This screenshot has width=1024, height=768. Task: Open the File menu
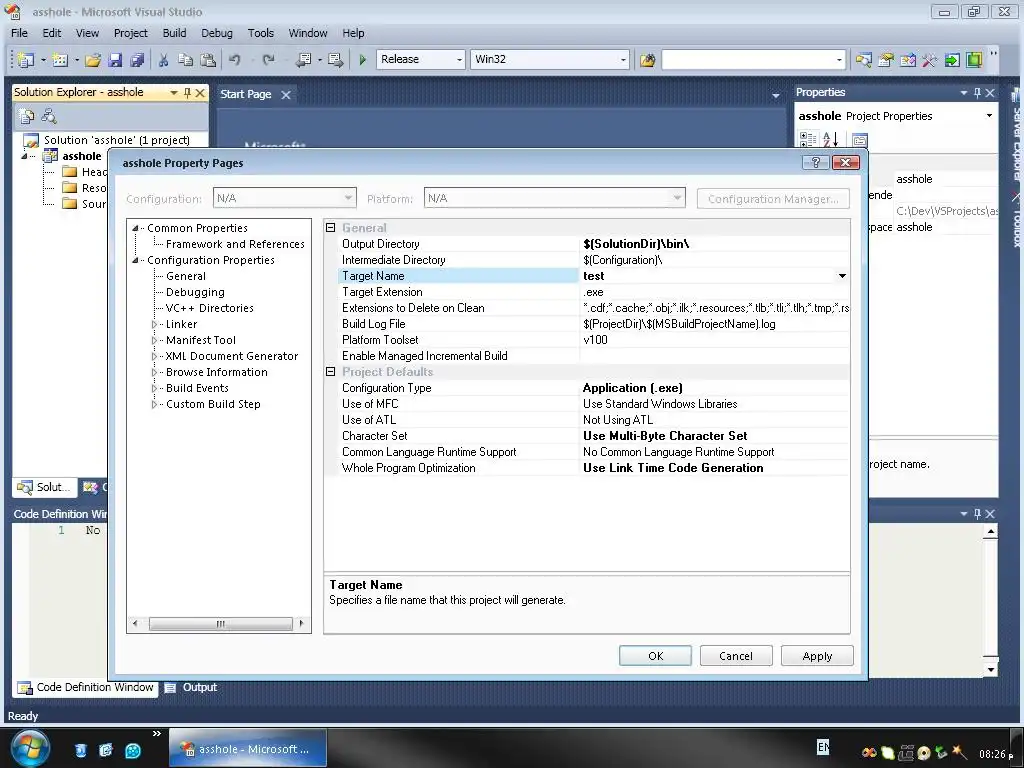[x=20, y=33]
